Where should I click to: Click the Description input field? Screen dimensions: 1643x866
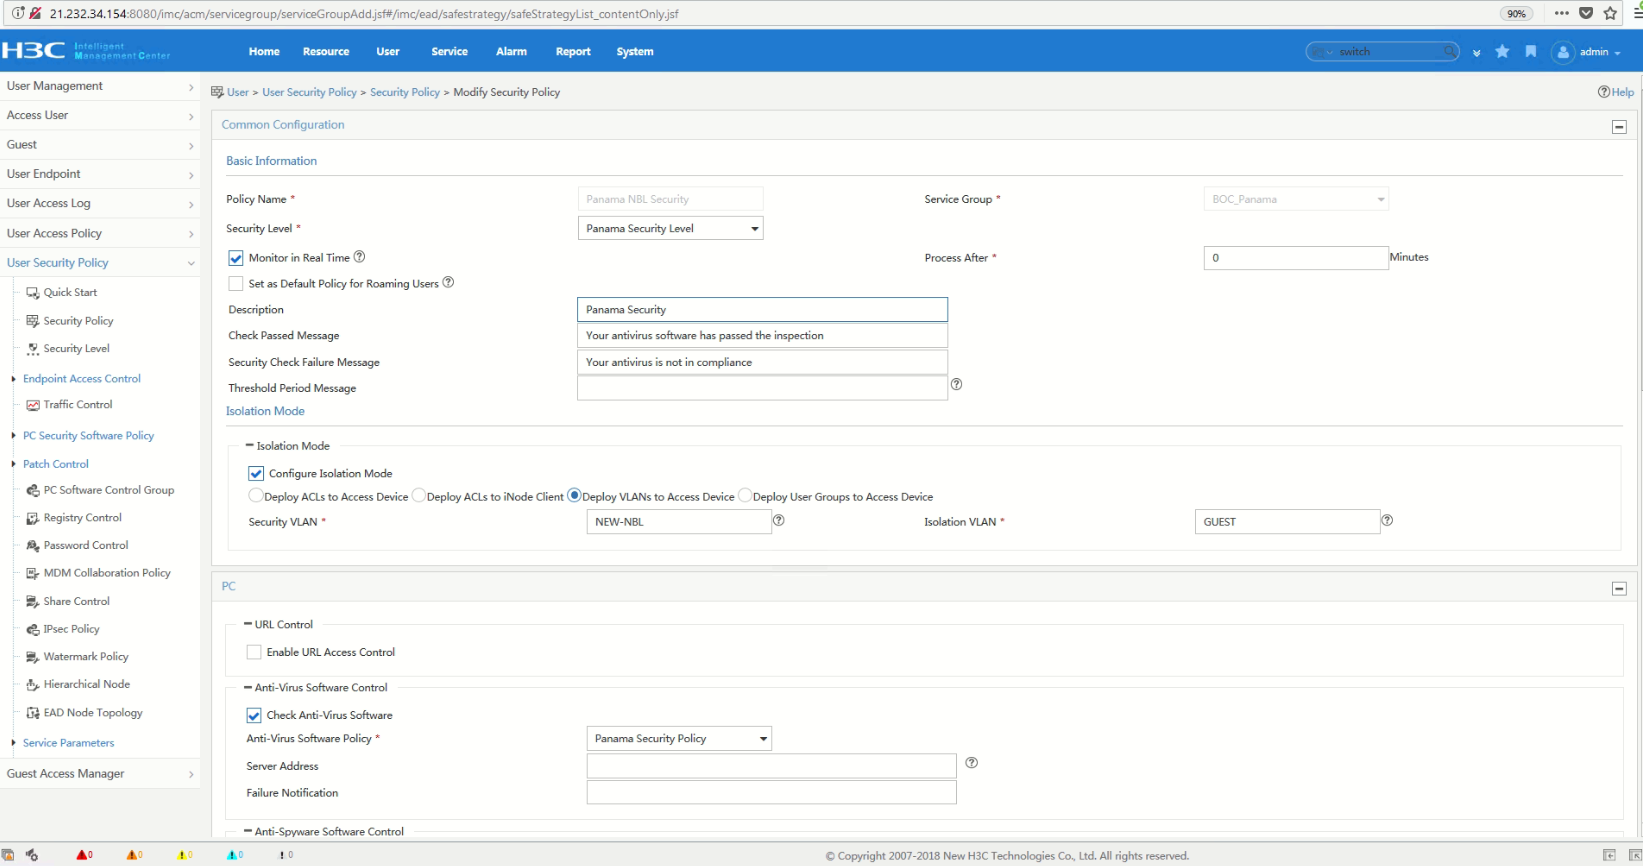coord(762,310)
